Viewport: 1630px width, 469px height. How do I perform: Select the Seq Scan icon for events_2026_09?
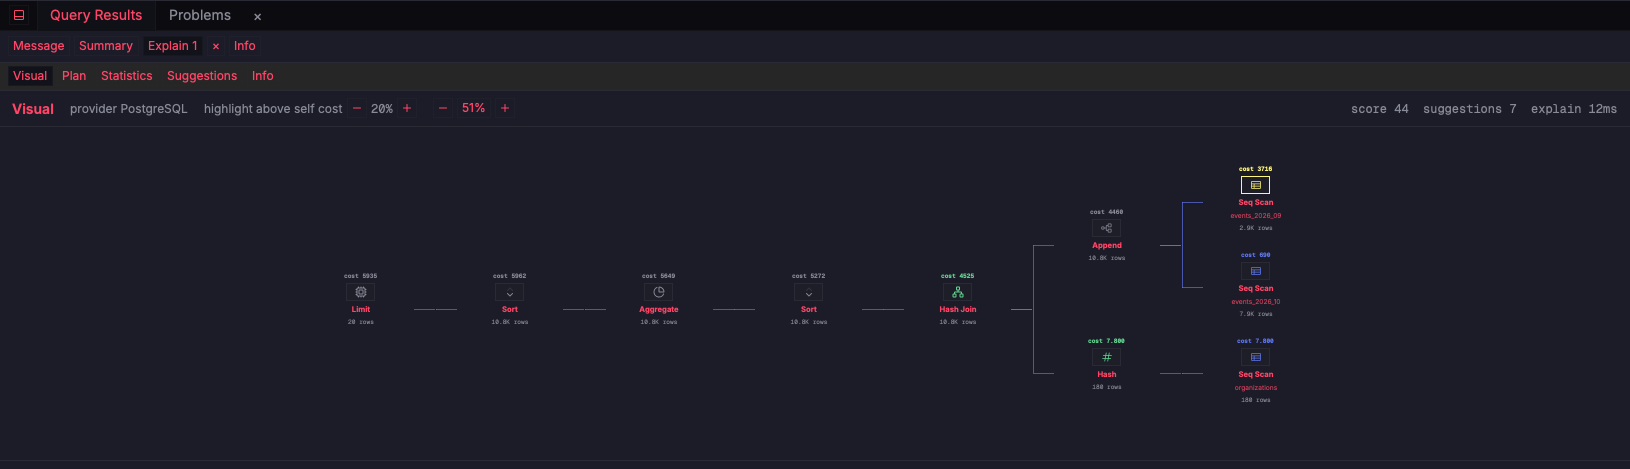(1256, 185)
